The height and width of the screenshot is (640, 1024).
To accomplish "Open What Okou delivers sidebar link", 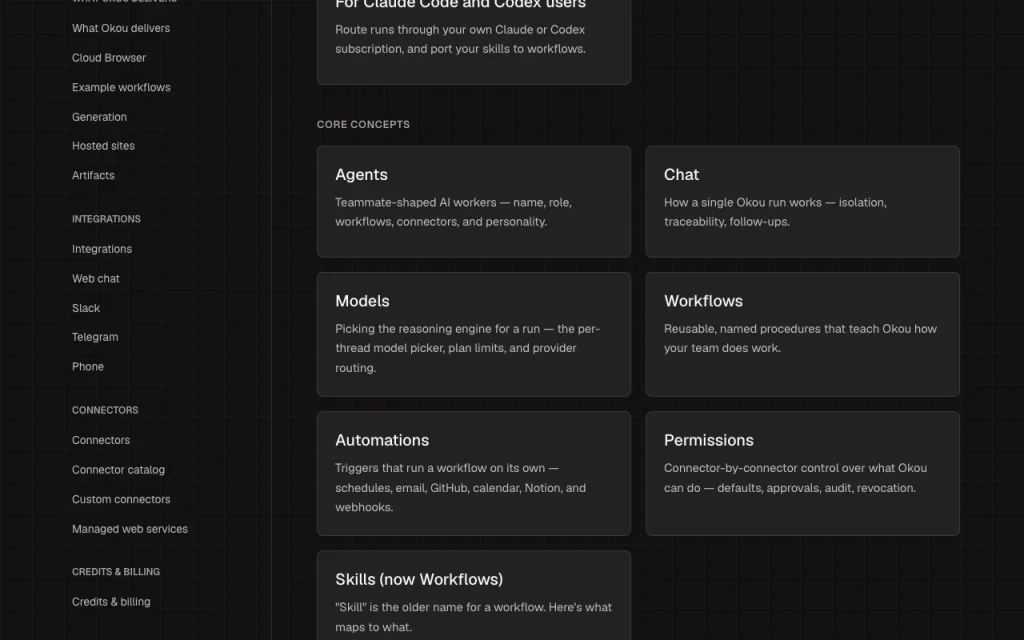I will coord(121,28).
